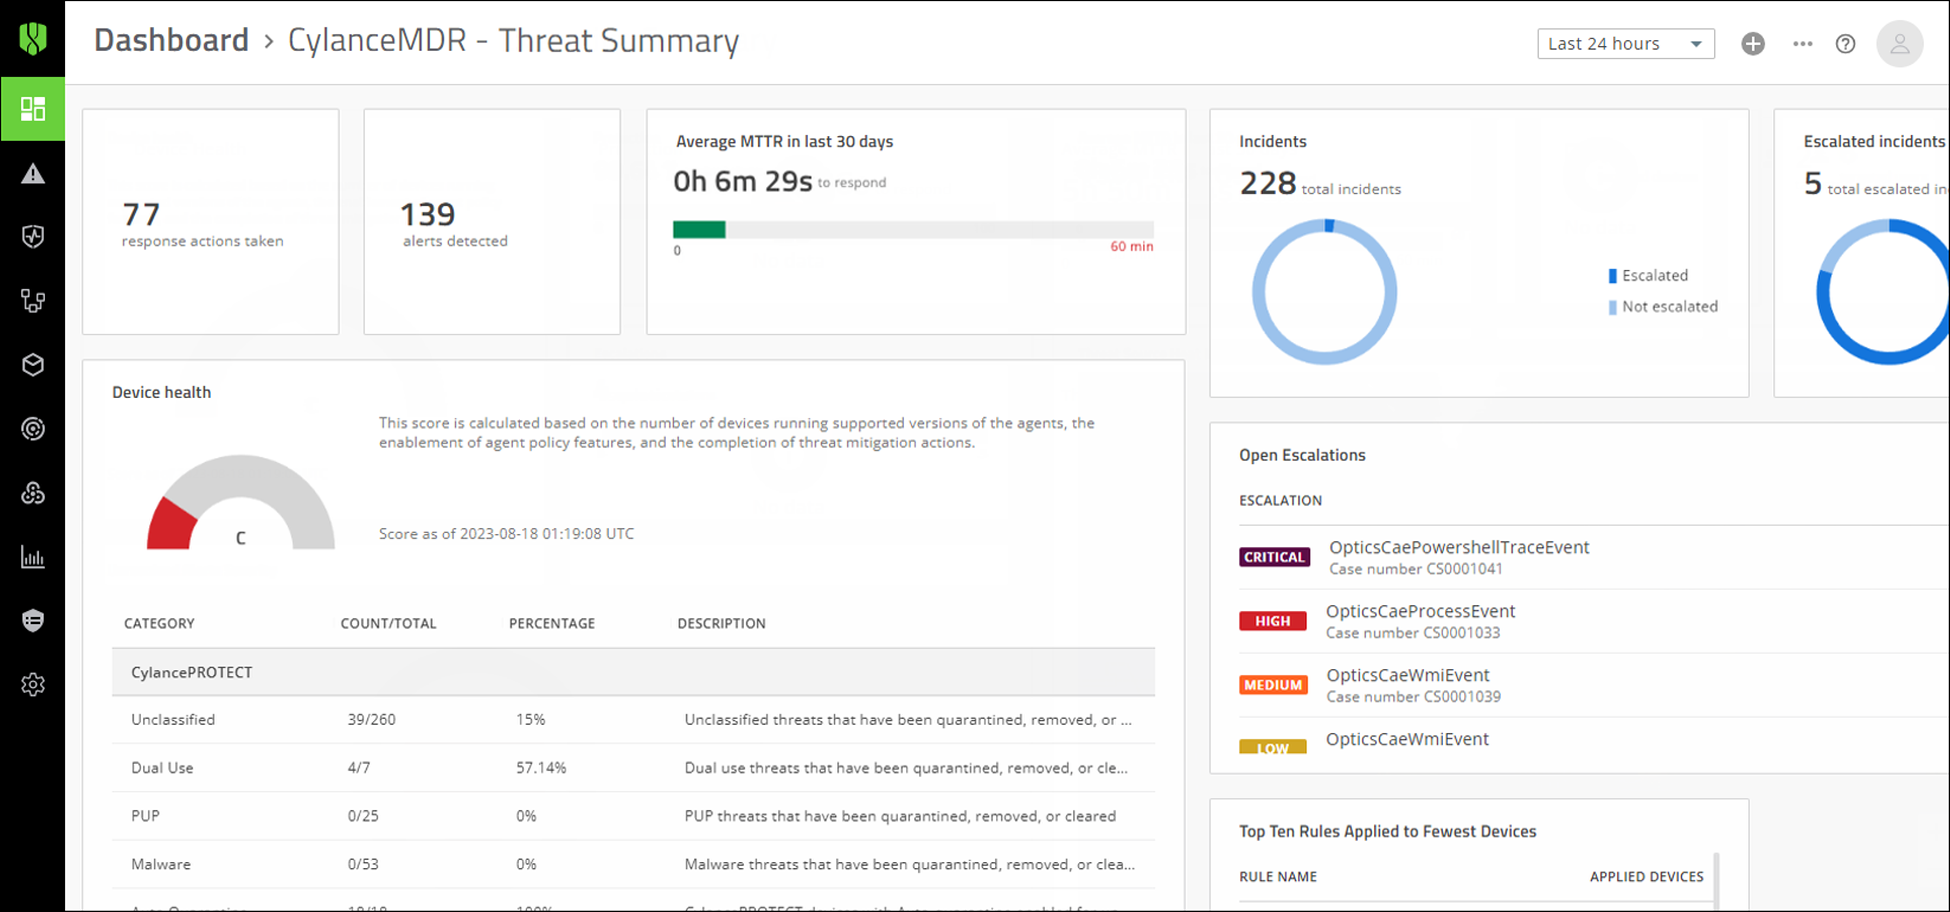Click the DESCRIPTION column header
This screenshot has width=1950, height=912.
point(721,624)
